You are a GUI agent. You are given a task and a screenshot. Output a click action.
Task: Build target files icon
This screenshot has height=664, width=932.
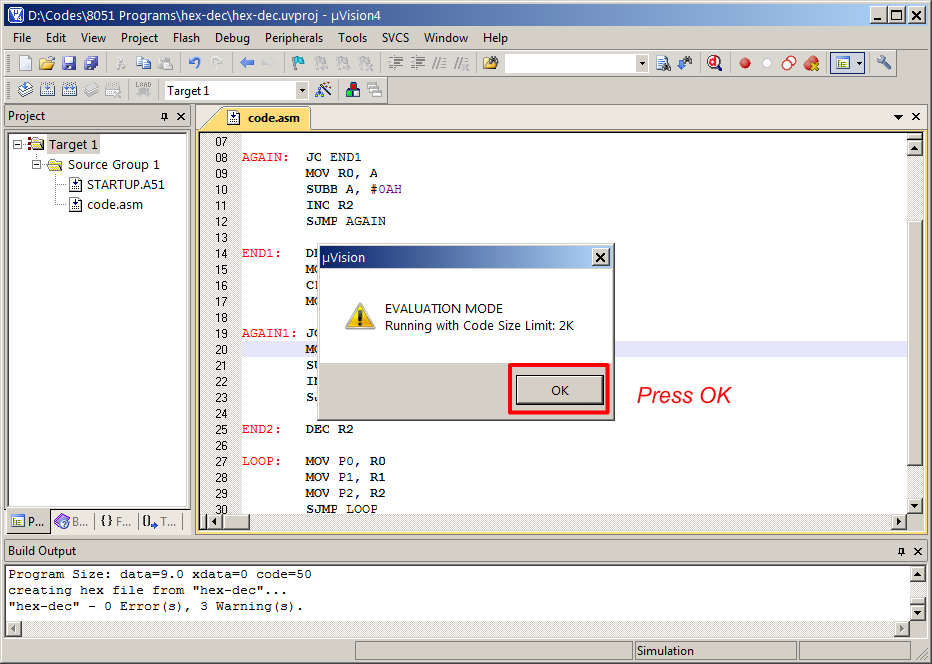tap(48, 90)
